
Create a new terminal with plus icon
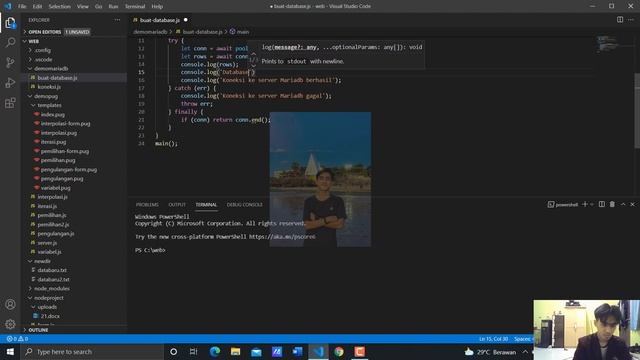point(585,204)
